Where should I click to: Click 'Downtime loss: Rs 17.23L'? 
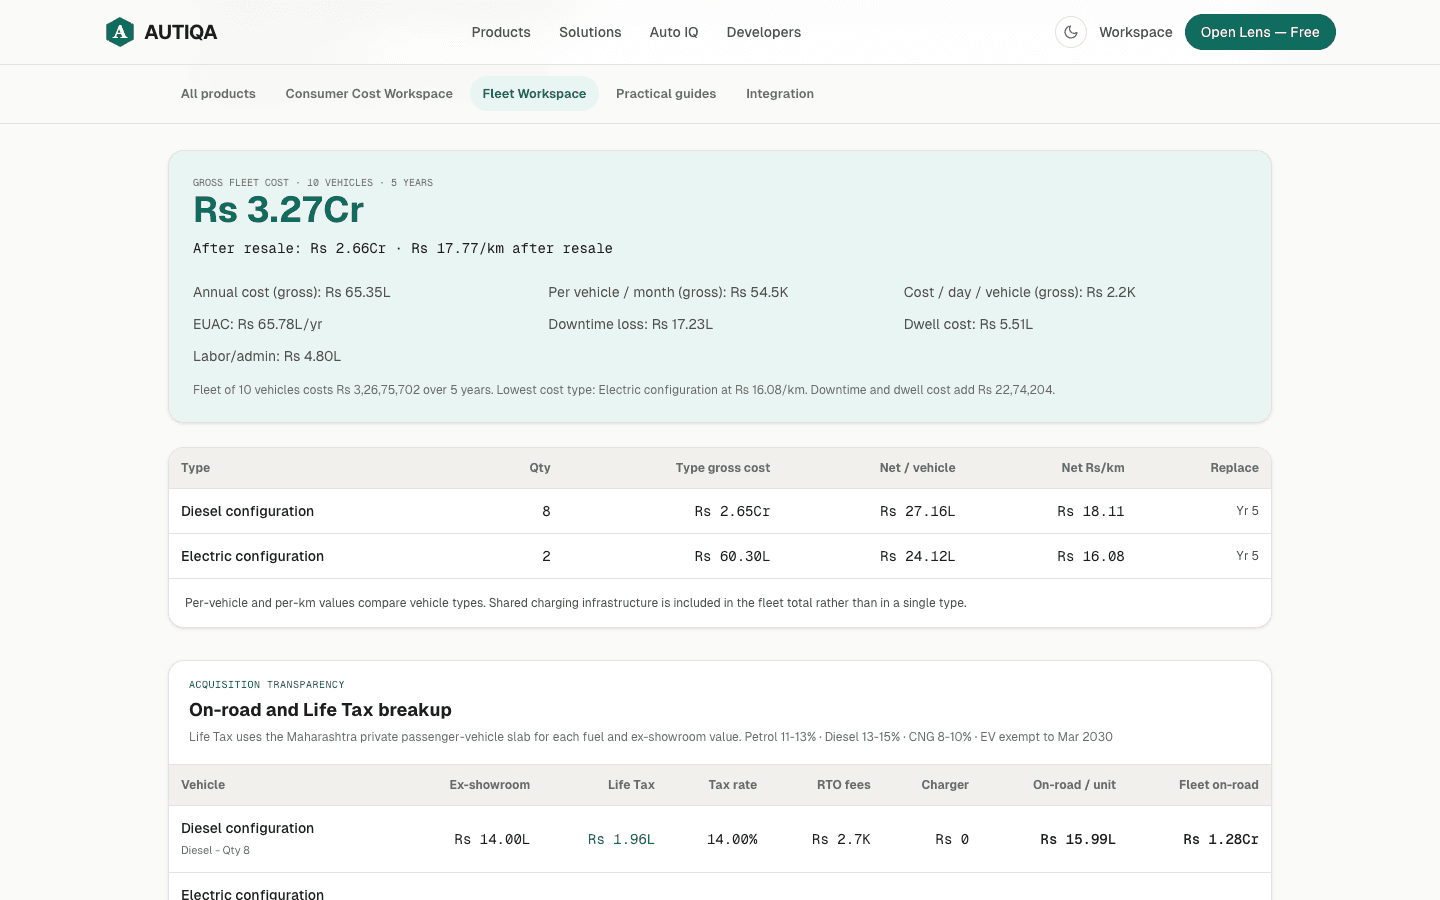(631, 324)
